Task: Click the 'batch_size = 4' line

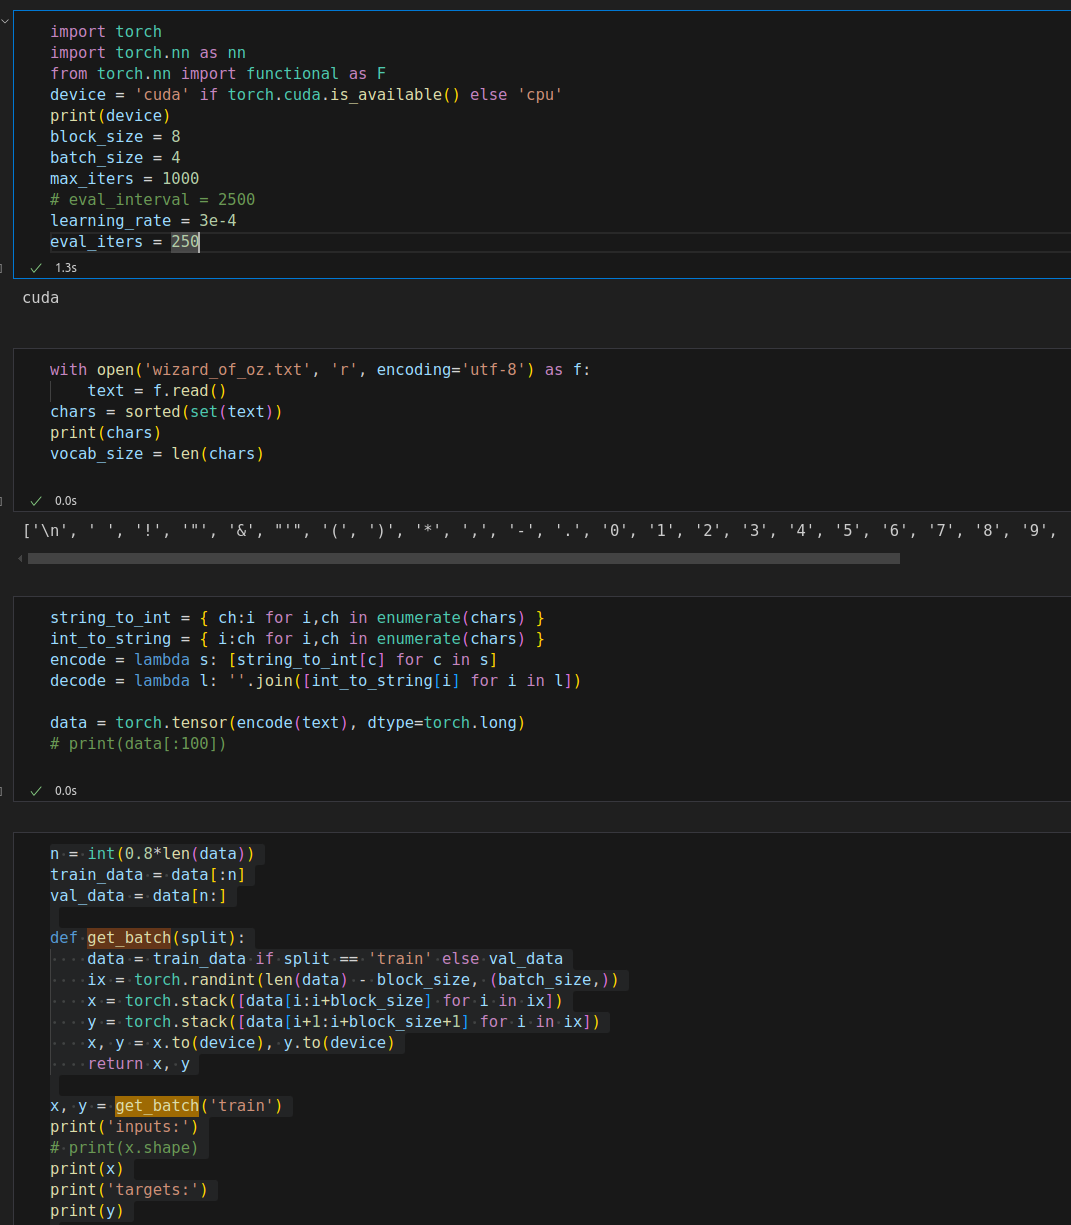Action: point(115,158)
